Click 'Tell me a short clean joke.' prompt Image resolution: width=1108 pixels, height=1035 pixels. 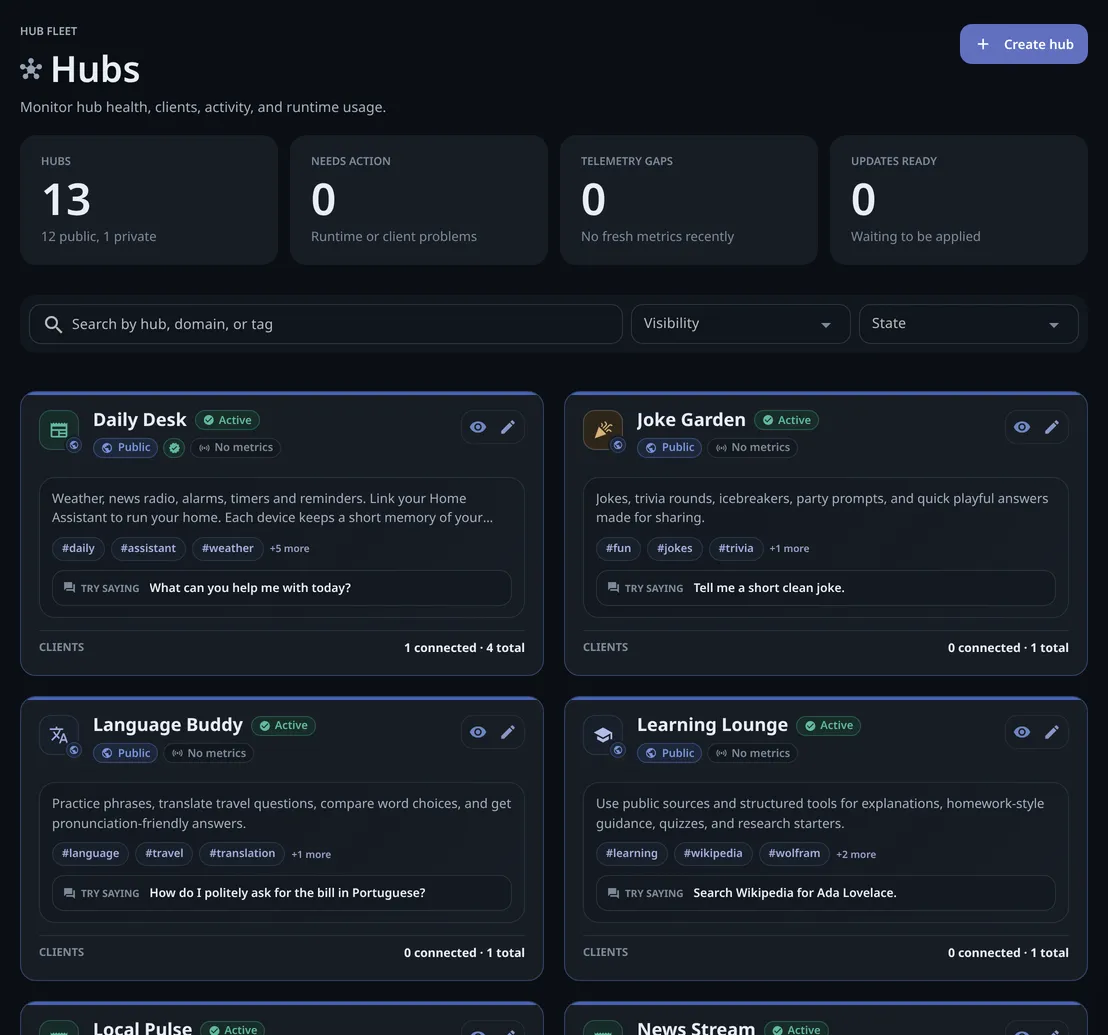click(769, 588)
